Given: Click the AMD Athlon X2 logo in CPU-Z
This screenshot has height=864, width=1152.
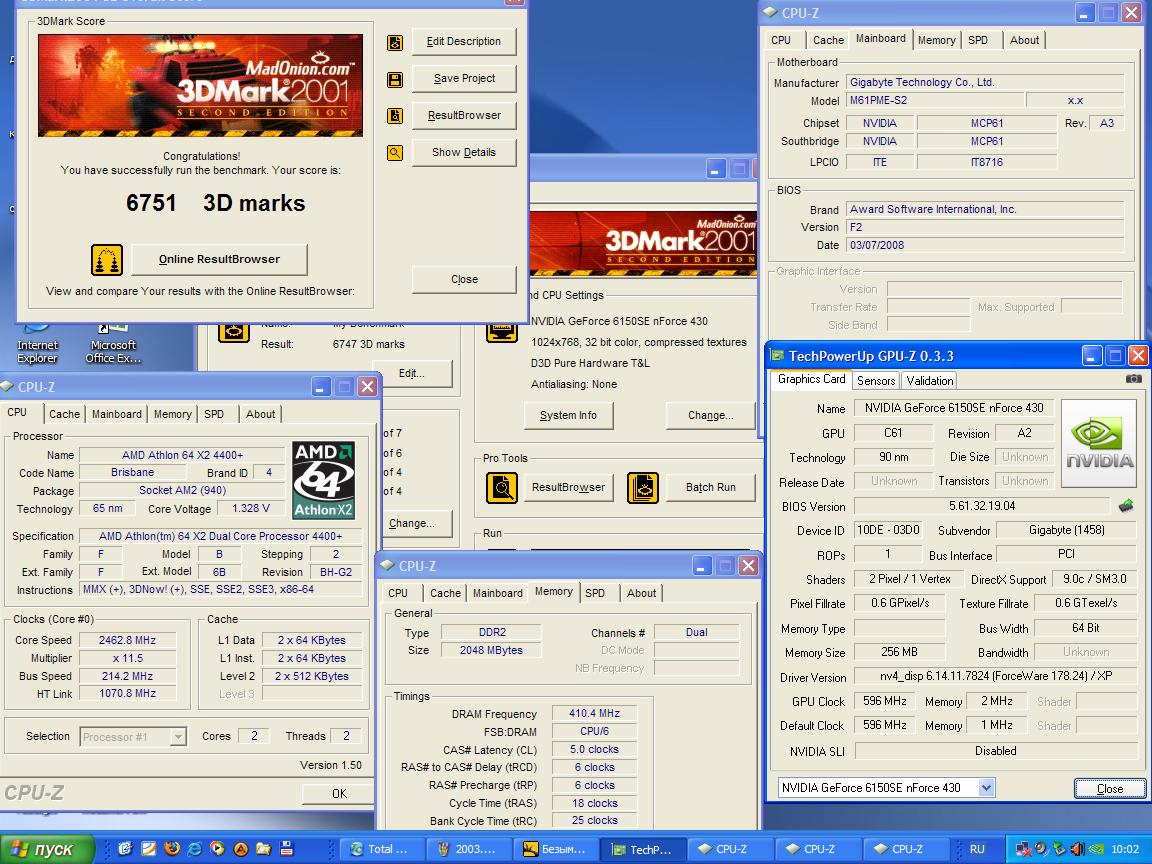Looking at the screenshot, I should tap(323, 480).
